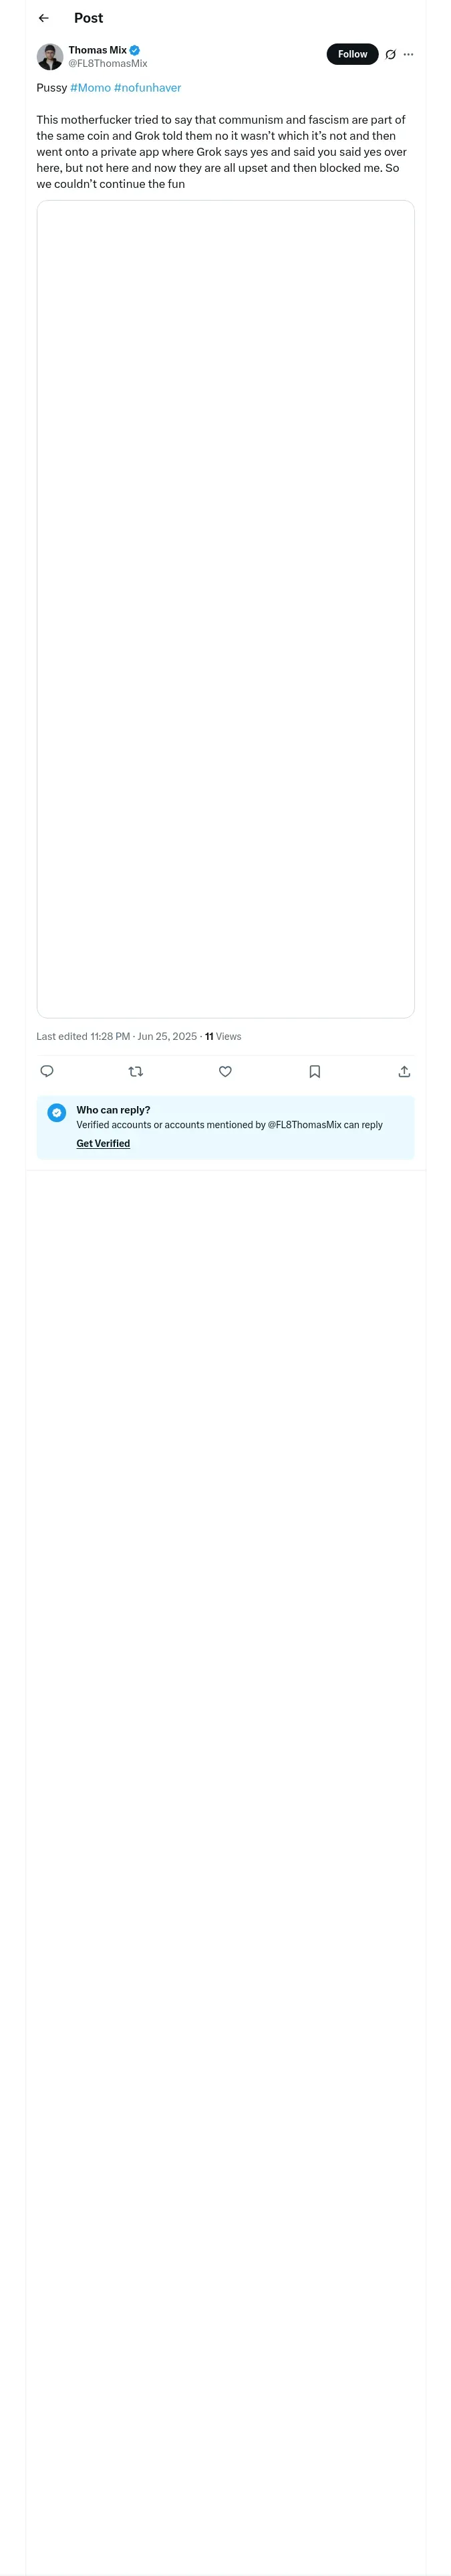The image size is (451, 2576).
Task: Like the post with the heart
Action: coord(225,1071)
